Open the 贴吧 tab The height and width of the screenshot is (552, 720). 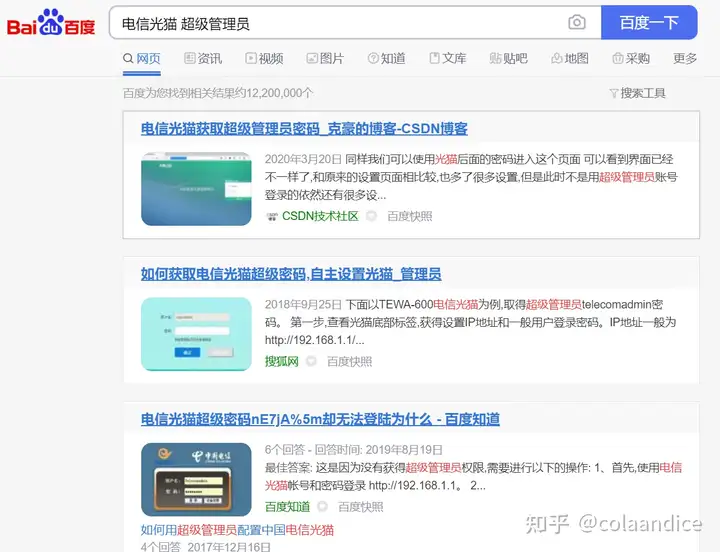coord(509,59)
